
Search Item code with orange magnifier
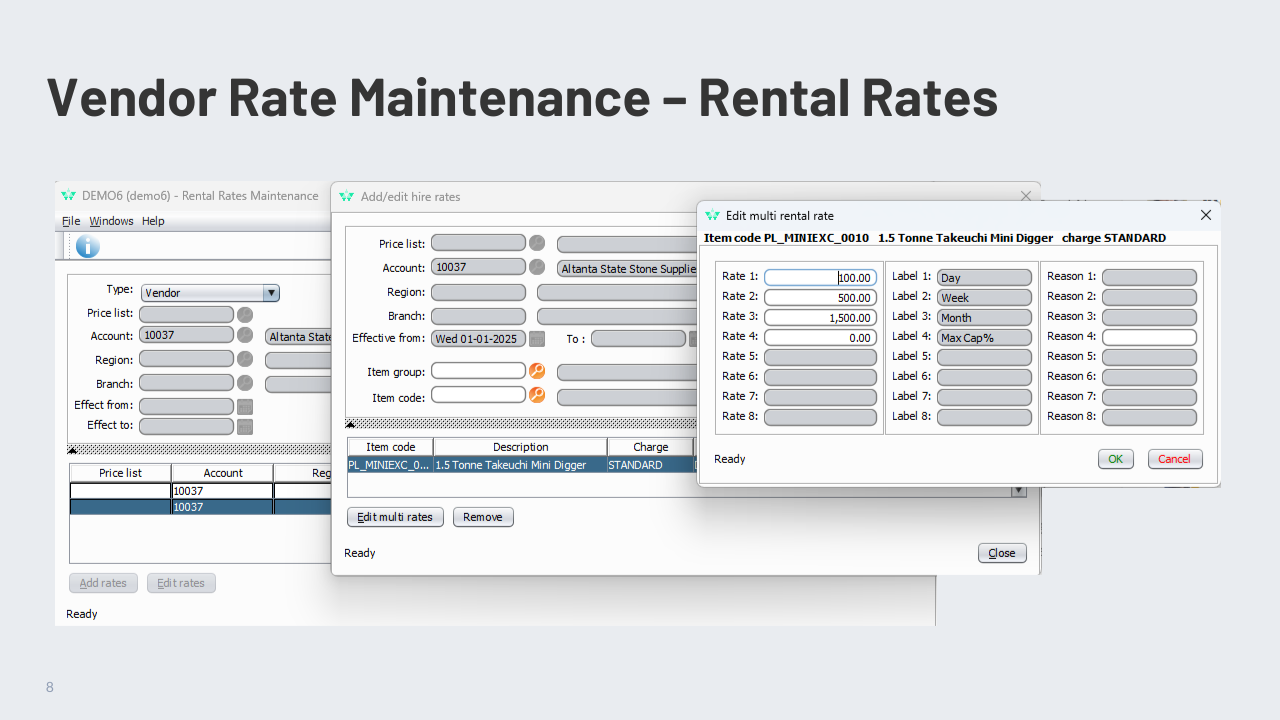click(537, 395)
